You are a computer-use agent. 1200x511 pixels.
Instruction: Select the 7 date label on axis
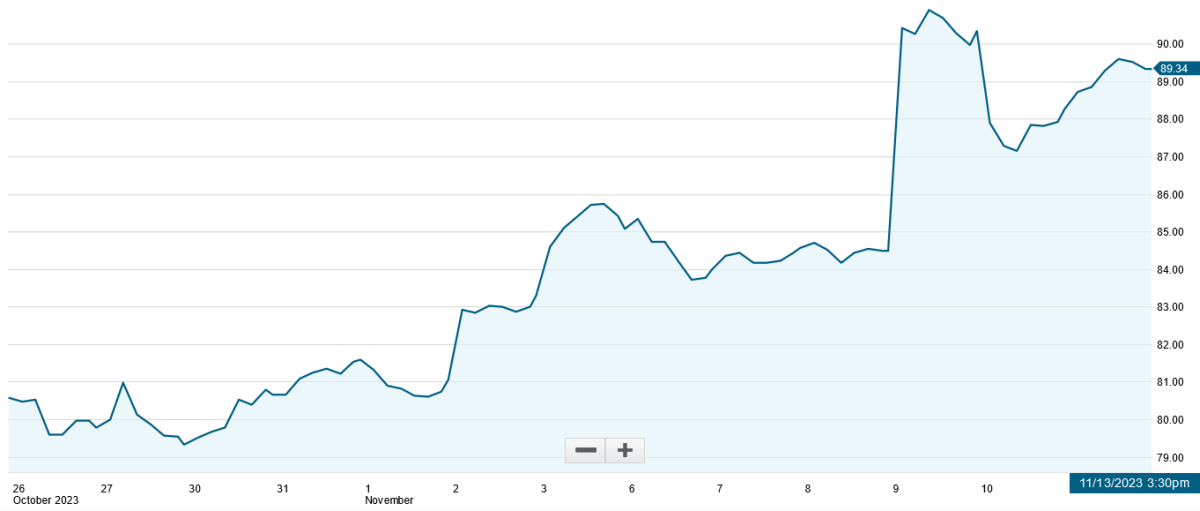(719, 488)
